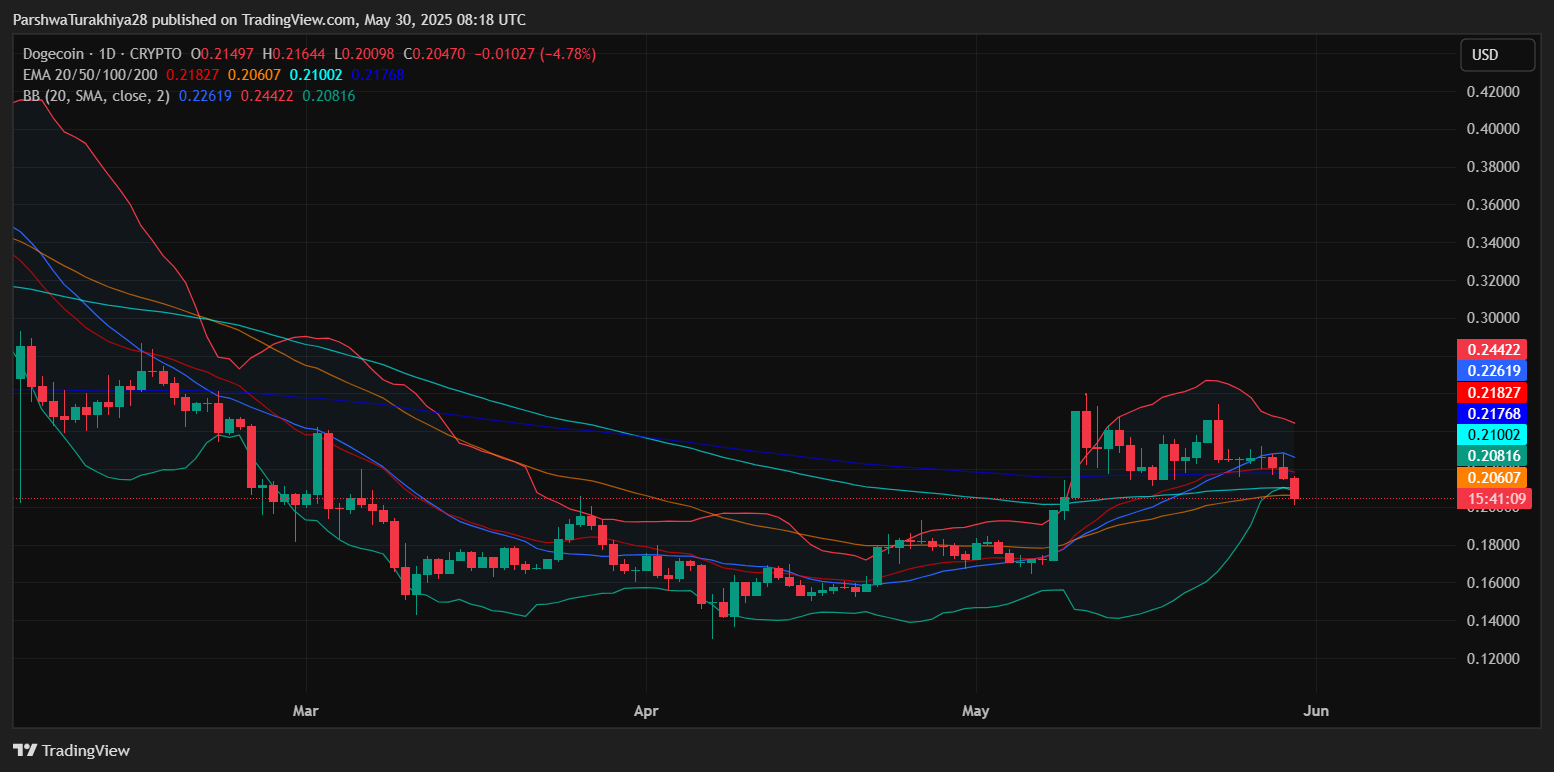Select the cyan 0.21002 price-axis tag
The height and width of the screenshot is (772, 1554).
(1494, 435)
